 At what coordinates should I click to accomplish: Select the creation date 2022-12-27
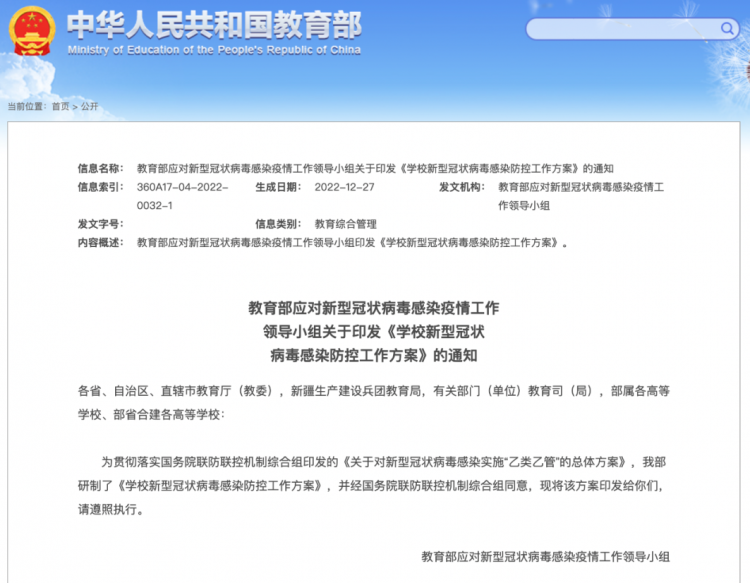344,187
